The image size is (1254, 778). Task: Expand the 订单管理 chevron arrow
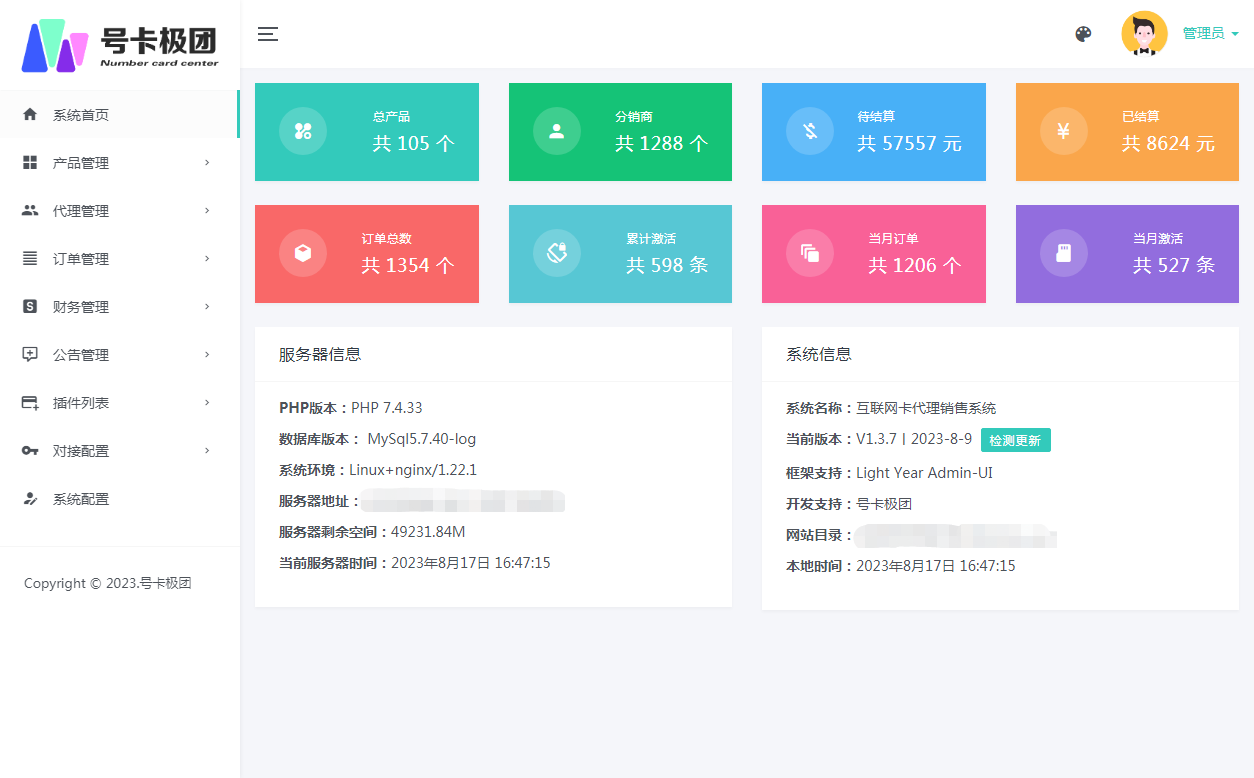click(x=207, y=258)
